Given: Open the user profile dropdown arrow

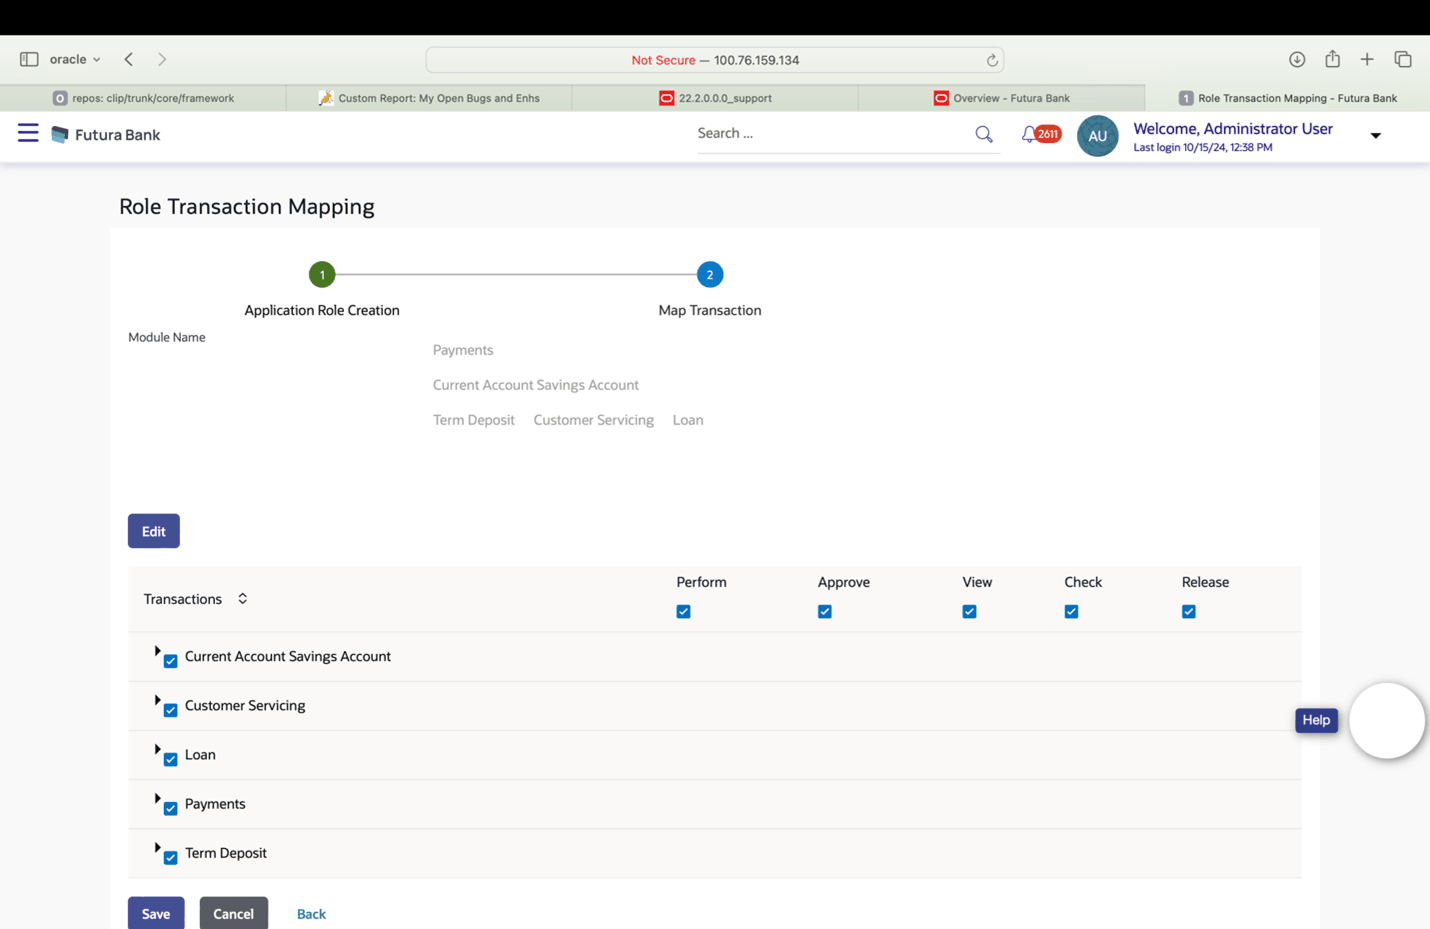Looking at the screenshot, I should coord(1376,136).
